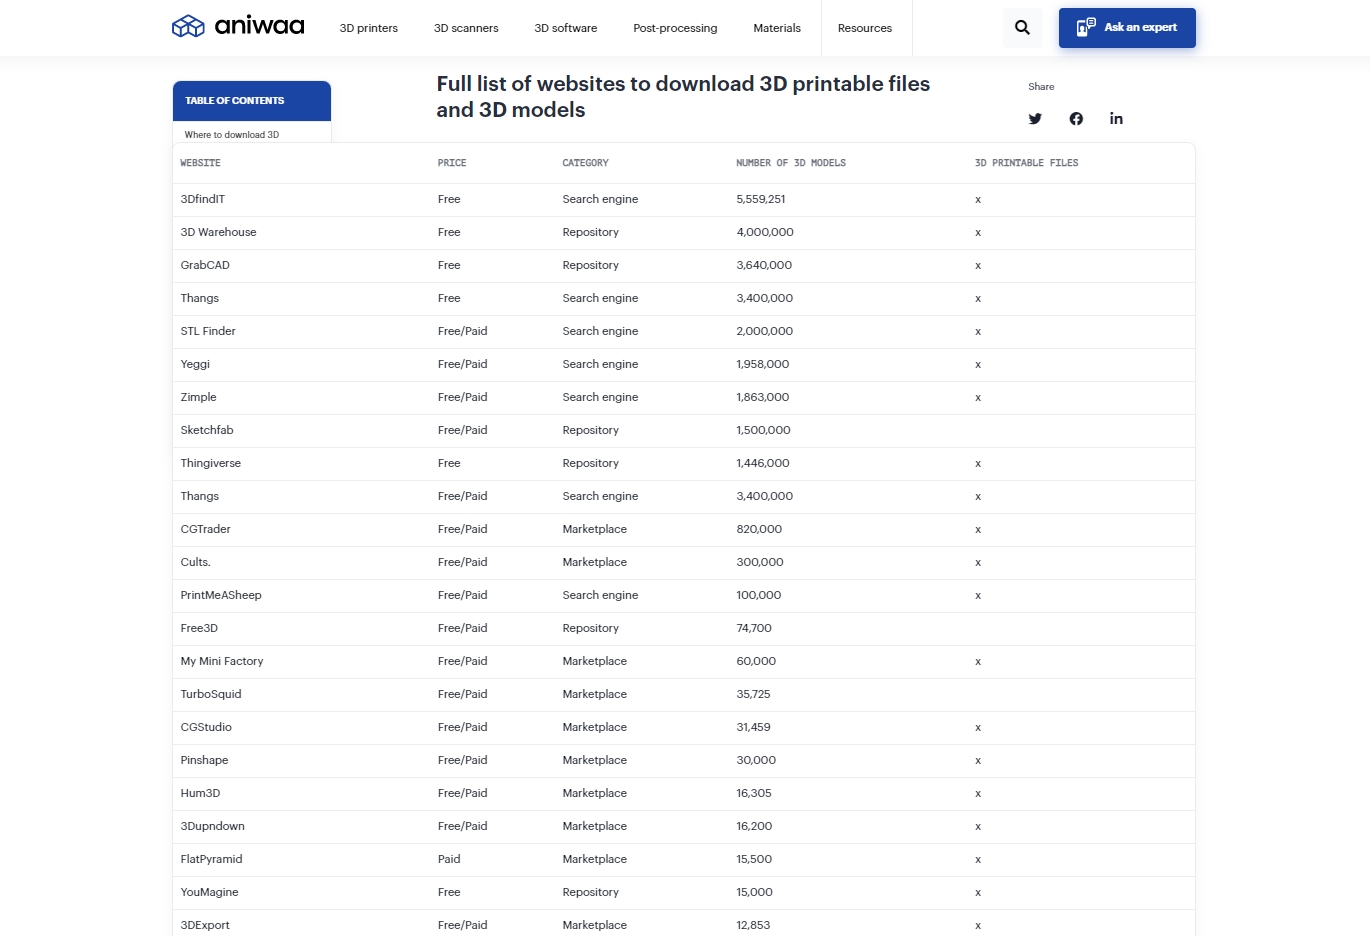
Task: Click the PRICE column header
Action: click(x=452, y=163)
